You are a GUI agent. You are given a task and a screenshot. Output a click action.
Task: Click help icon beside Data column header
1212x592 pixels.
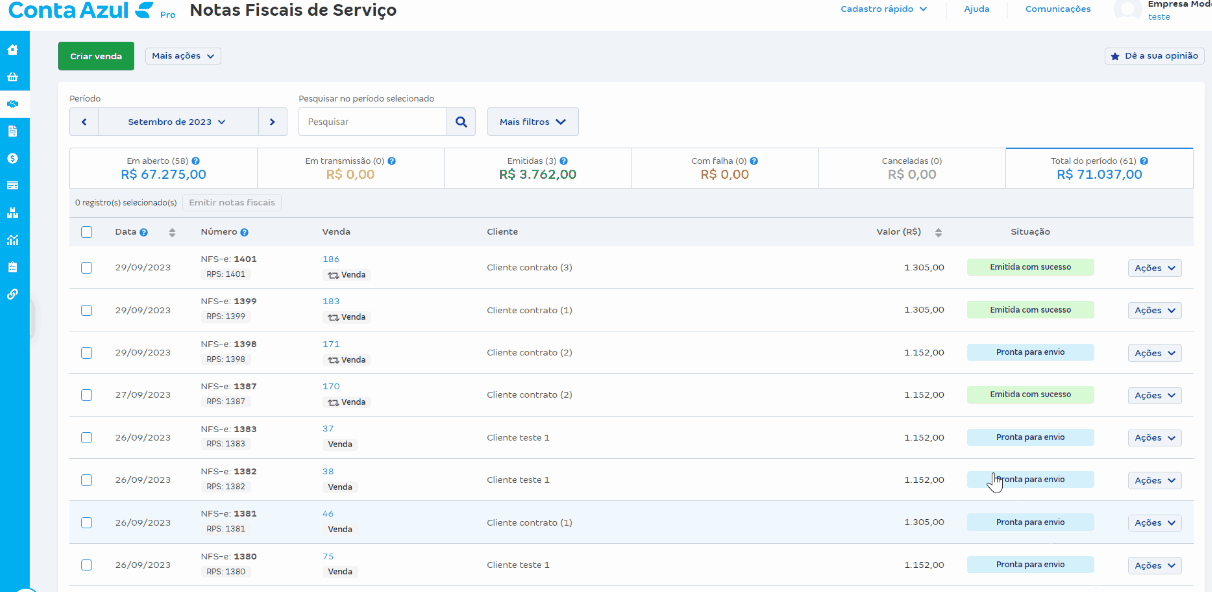tap(144, 232)
